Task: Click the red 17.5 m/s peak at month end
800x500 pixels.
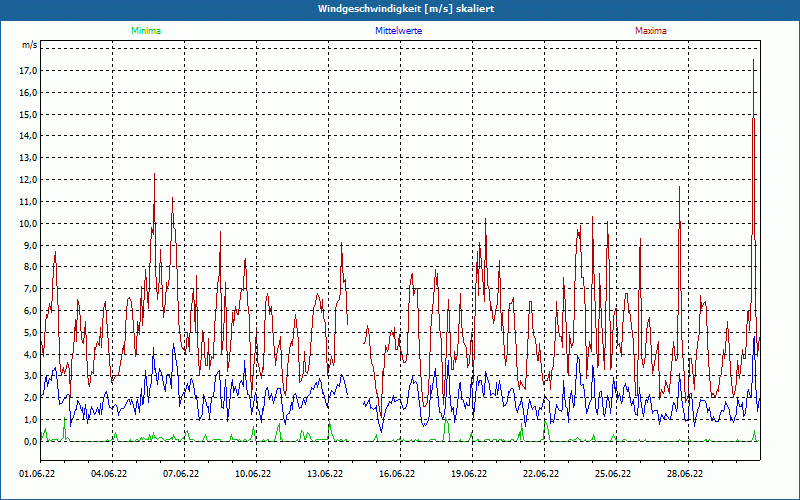Action: pyautogui.click(x=754, y=60)
